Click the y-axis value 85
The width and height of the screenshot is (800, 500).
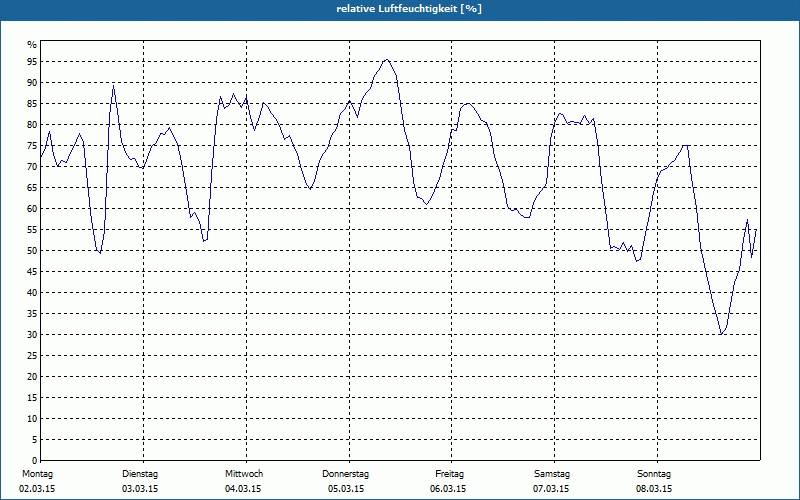(32, 104)
